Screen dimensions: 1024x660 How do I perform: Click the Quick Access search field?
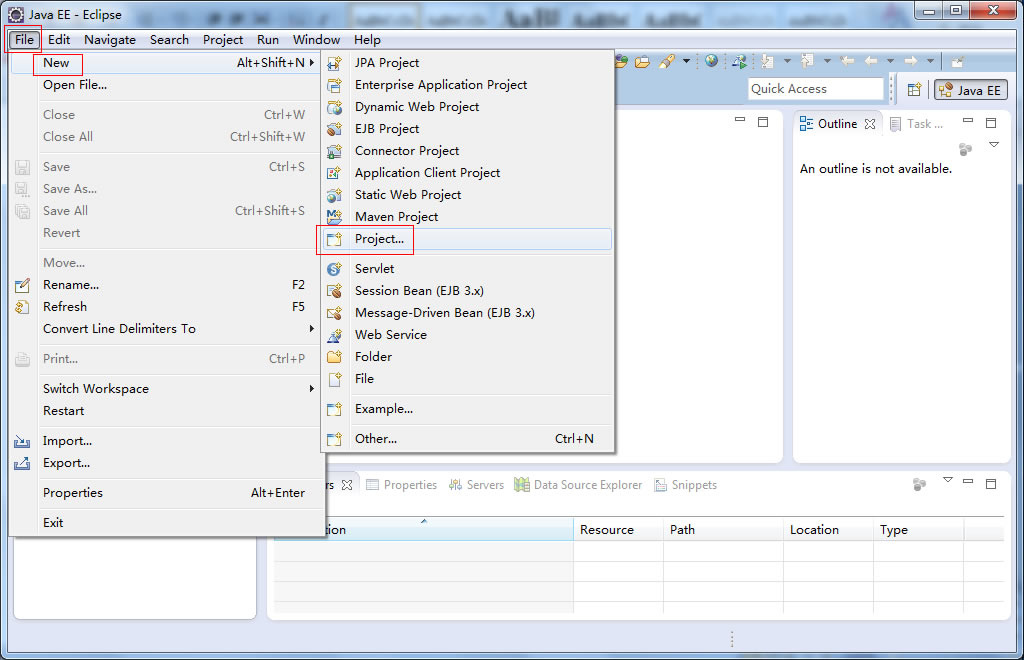815,89
